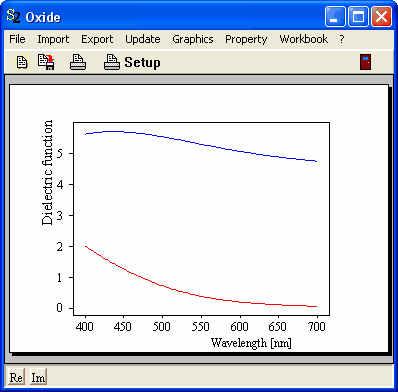Toggle the Im imaginary part button
Image resolution: width=398 pixels, height=392 pixels.
point(38,377)
